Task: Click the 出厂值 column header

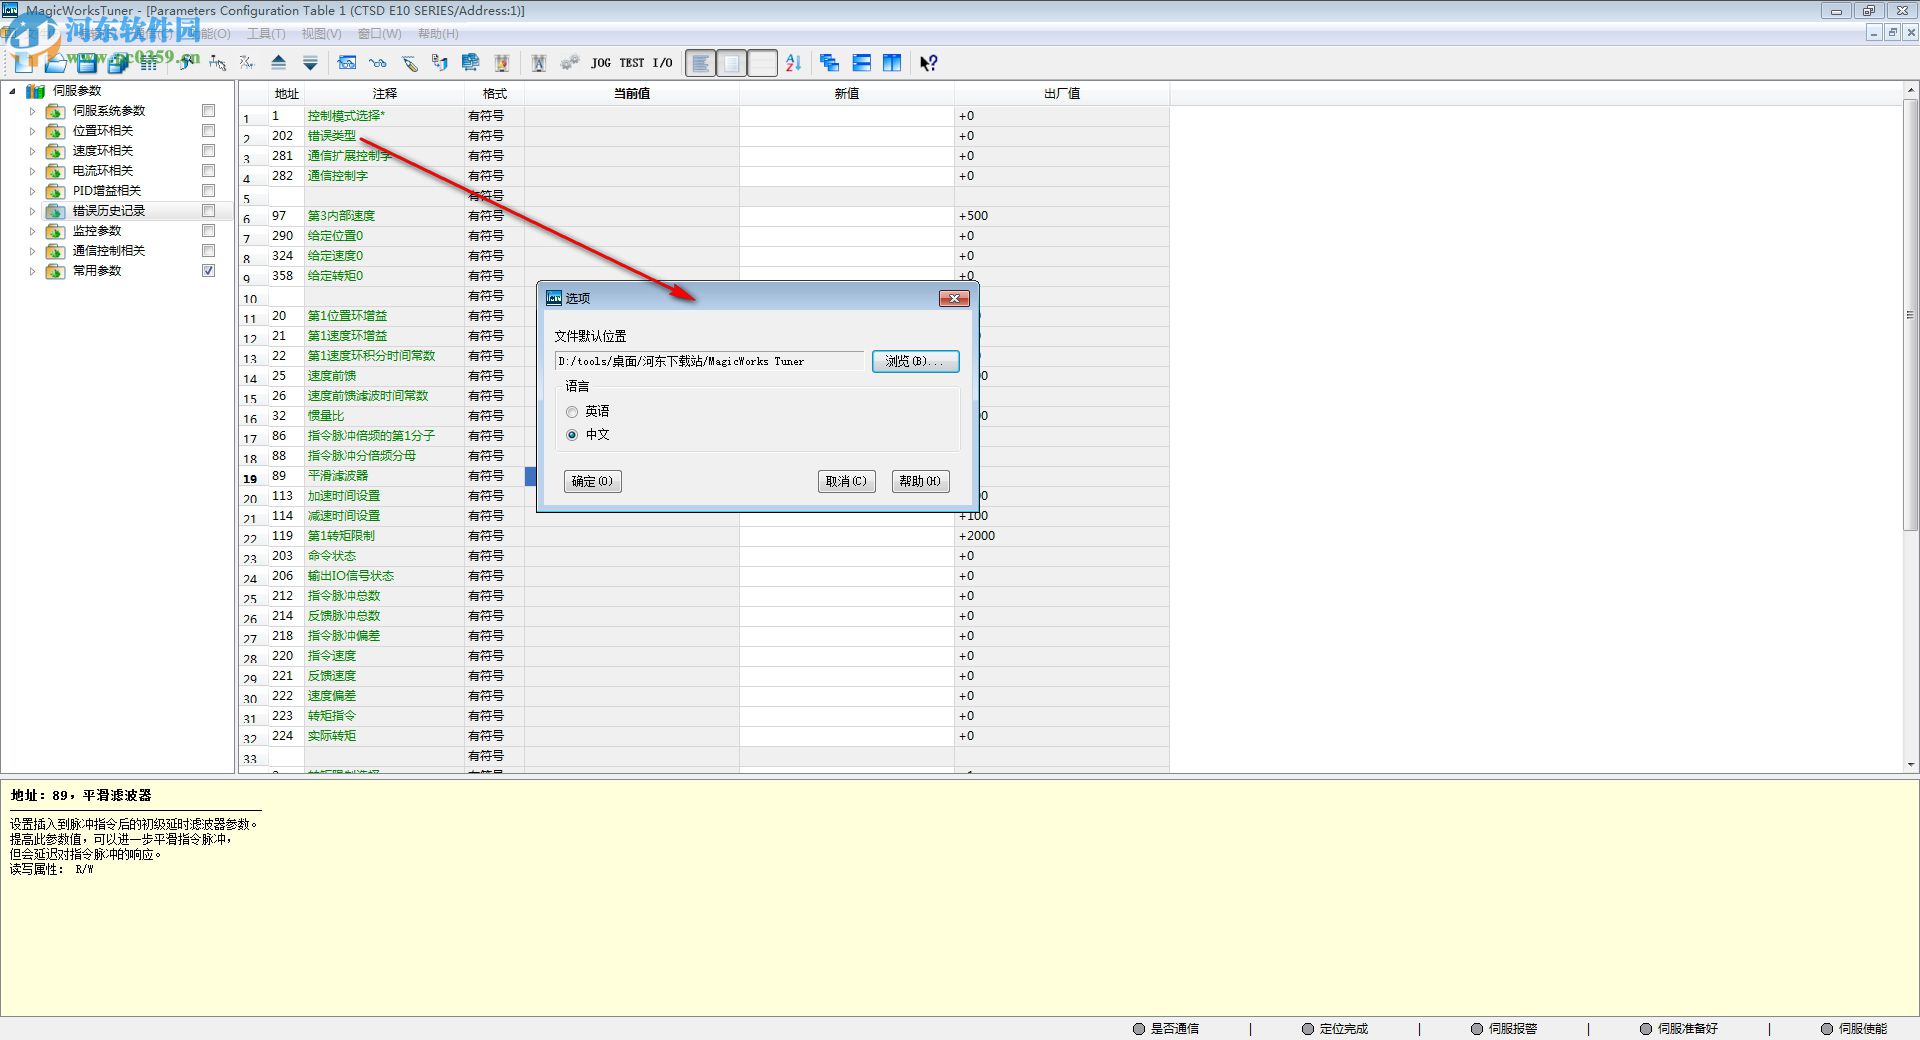Action: 1062,93
